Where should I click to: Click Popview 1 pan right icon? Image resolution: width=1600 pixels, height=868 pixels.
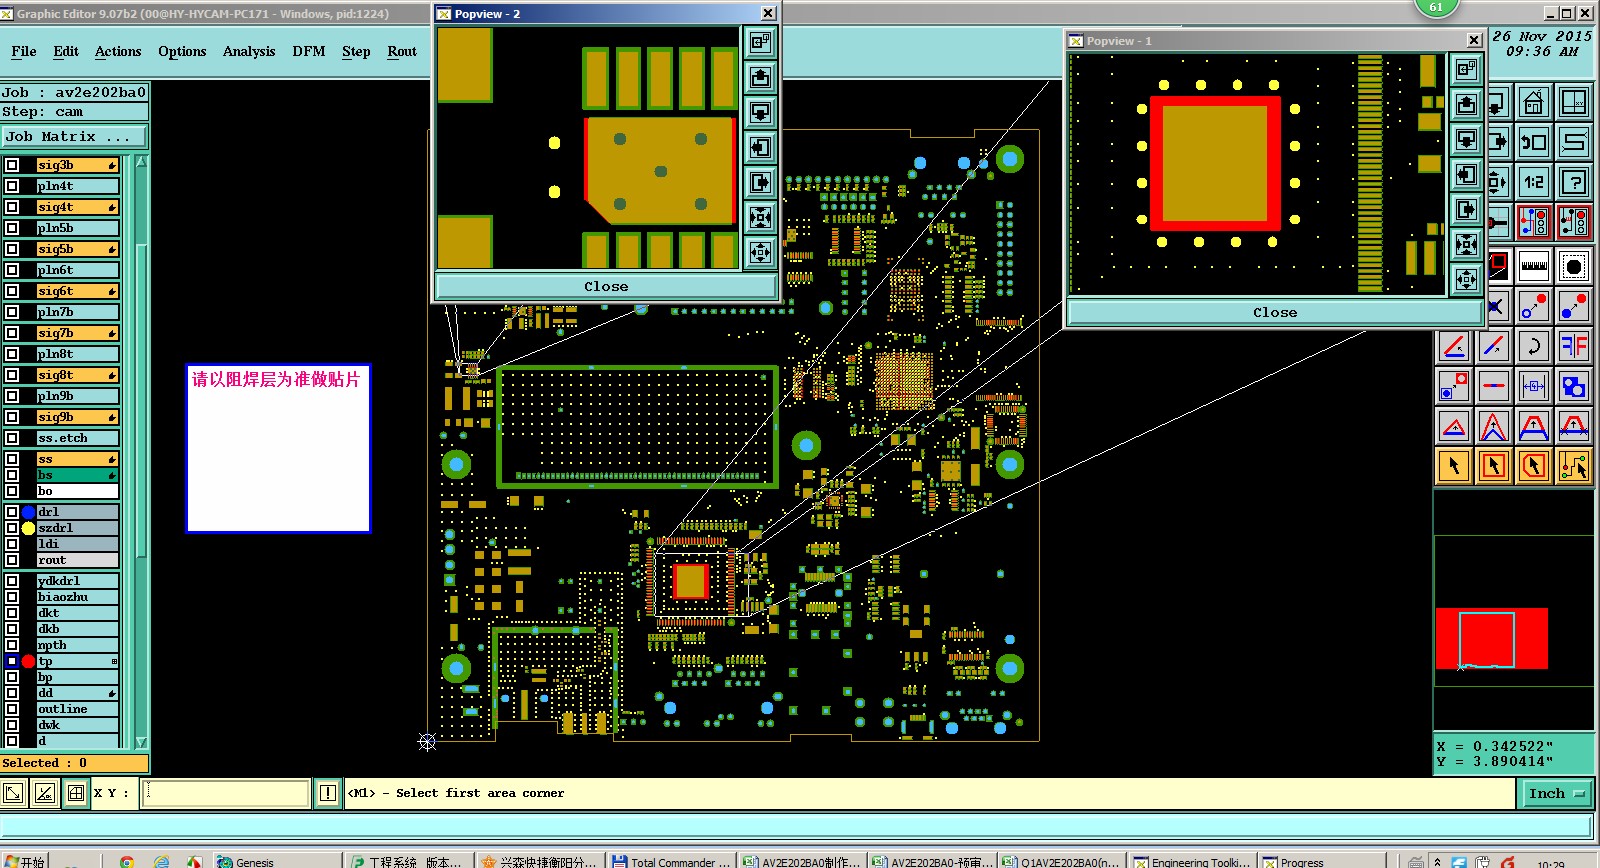coord(1467,209)
